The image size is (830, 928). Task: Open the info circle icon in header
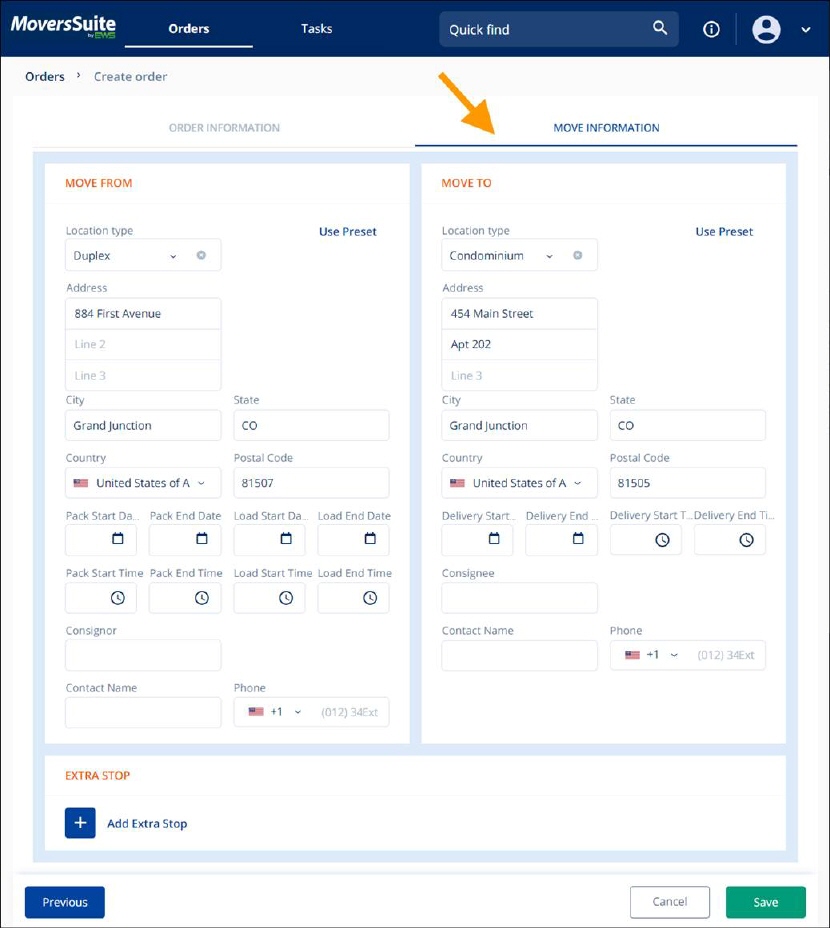pyautogui.click(x=712, y=29)
